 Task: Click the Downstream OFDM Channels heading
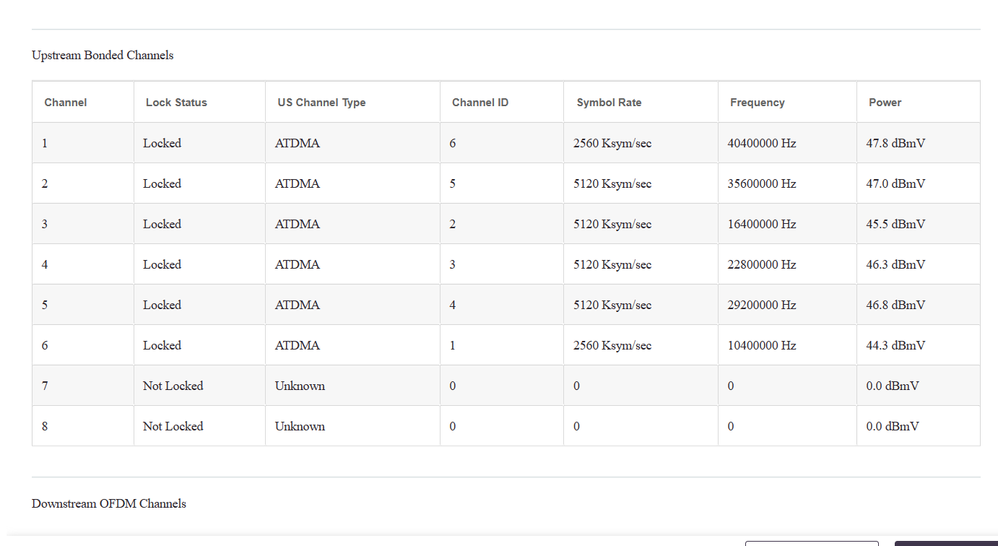108,503
